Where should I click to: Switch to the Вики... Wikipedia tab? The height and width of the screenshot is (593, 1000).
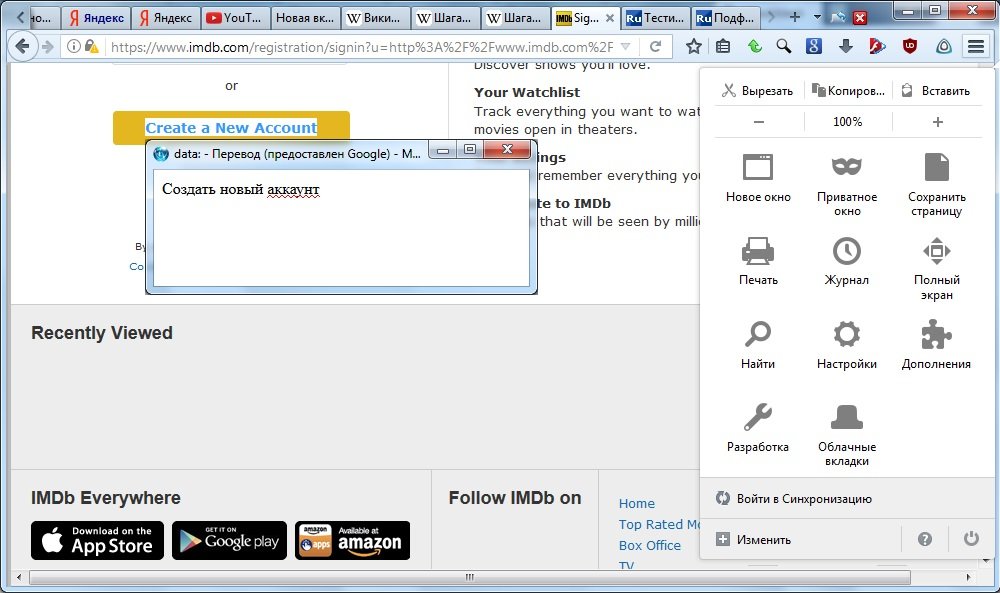click(x=376, y=18)
